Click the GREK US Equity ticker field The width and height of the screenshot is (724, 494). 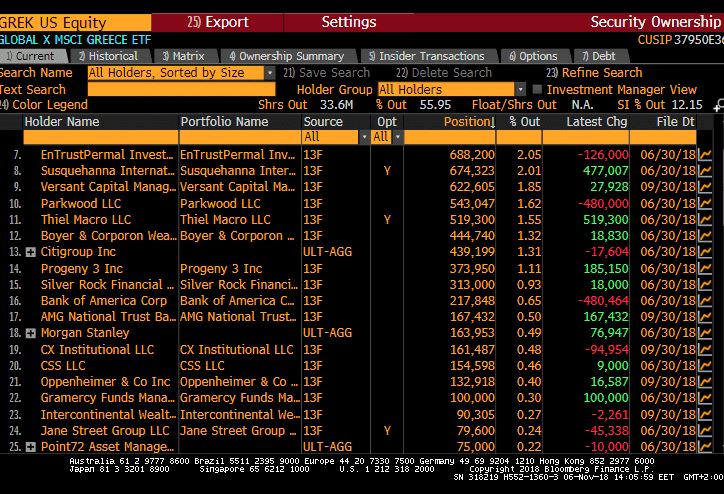[75, 22]
